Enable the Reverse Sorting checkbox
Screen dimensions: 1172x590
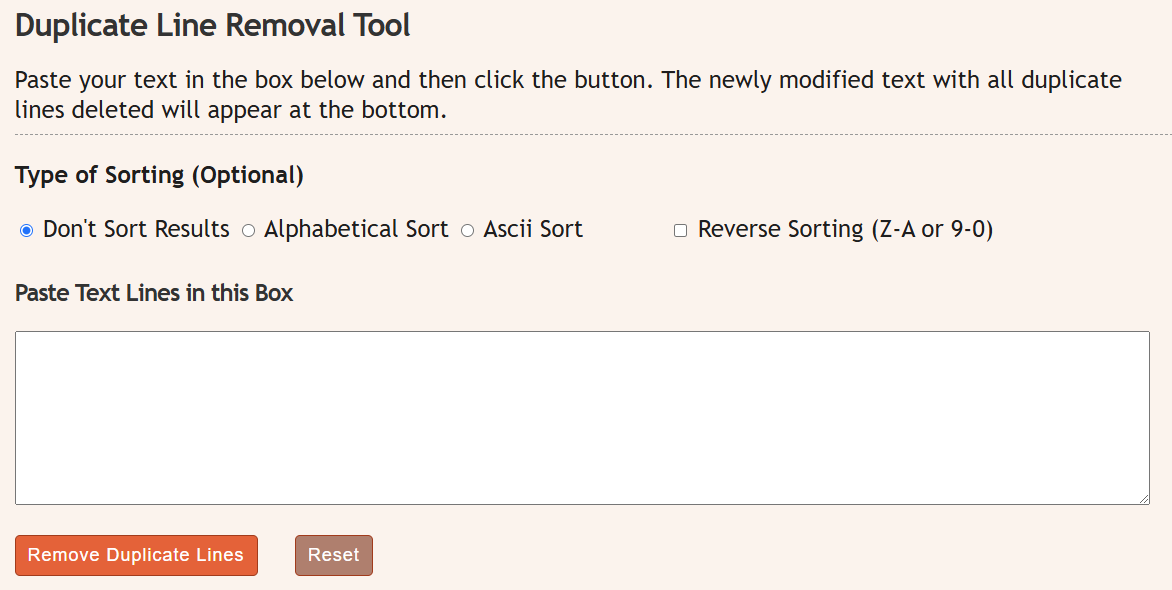681,231
